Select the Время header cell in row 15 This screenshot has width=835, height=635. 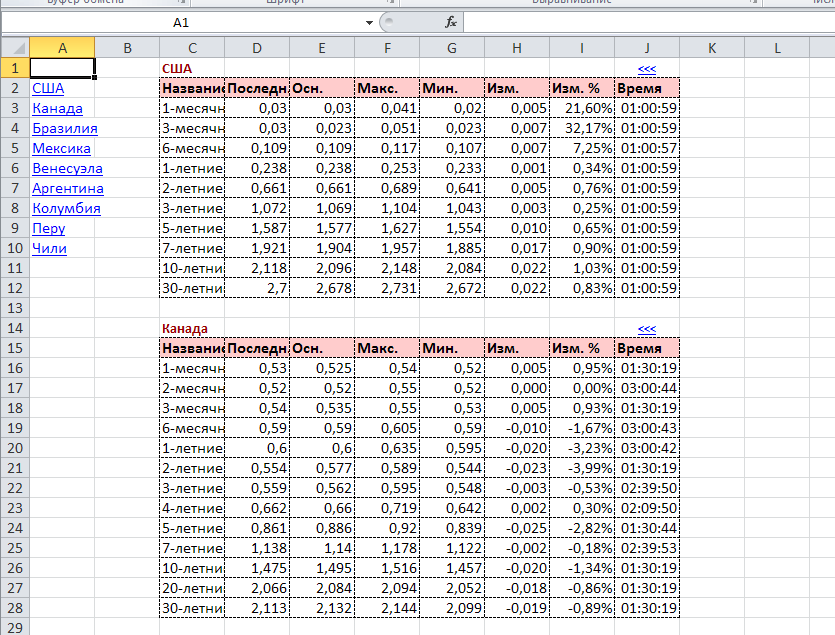[x=647, y=348]
